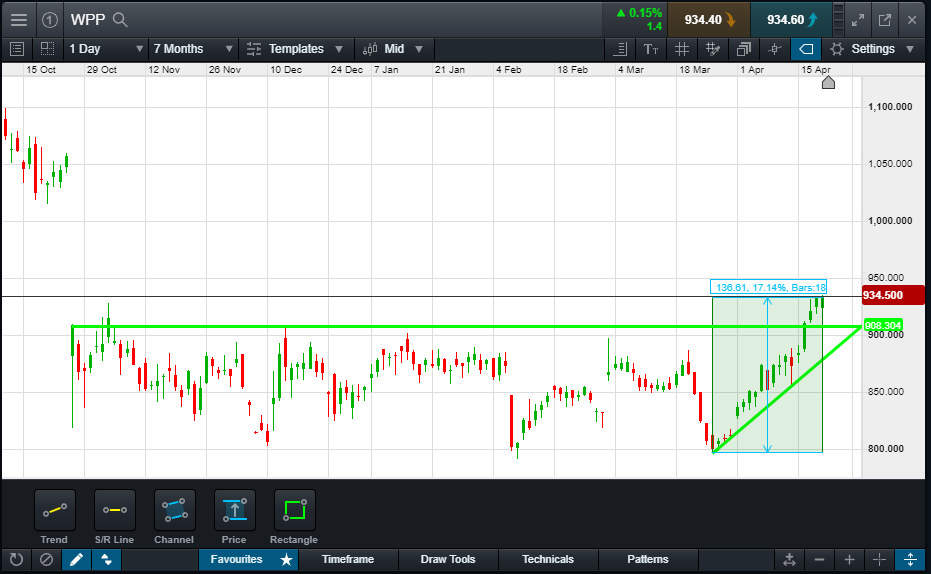
Task: Click the Templates sliders icon
Action: (254, 49)
